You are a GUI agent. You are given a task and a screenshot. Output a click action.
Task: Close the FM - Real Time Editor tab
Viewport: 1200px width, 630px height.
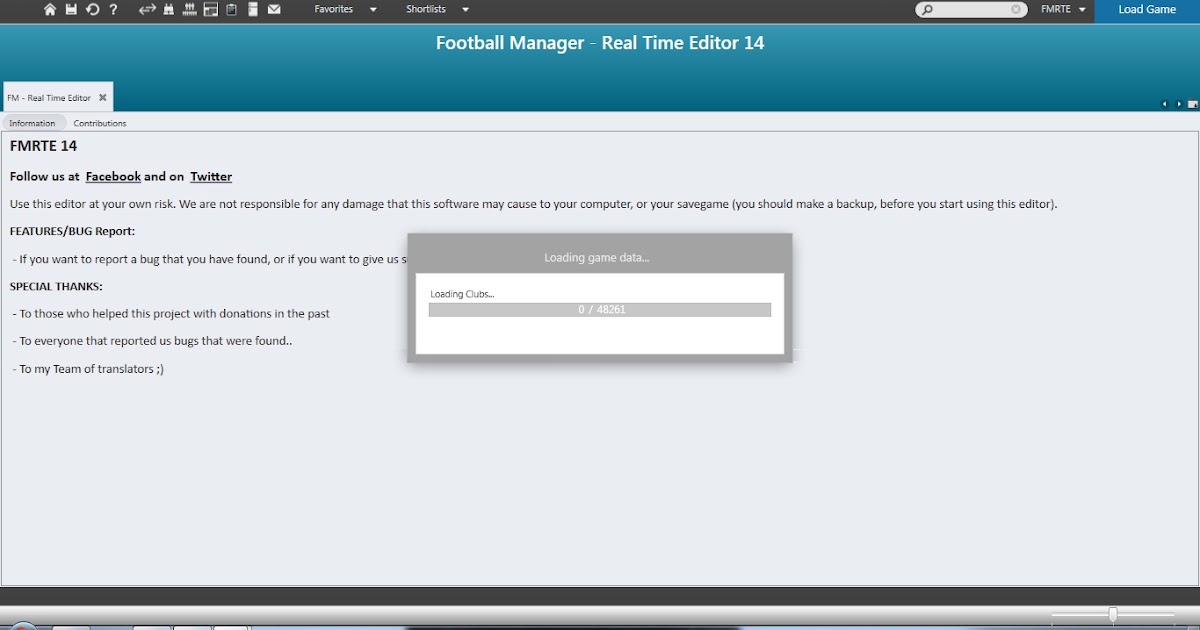coord(102,98)
